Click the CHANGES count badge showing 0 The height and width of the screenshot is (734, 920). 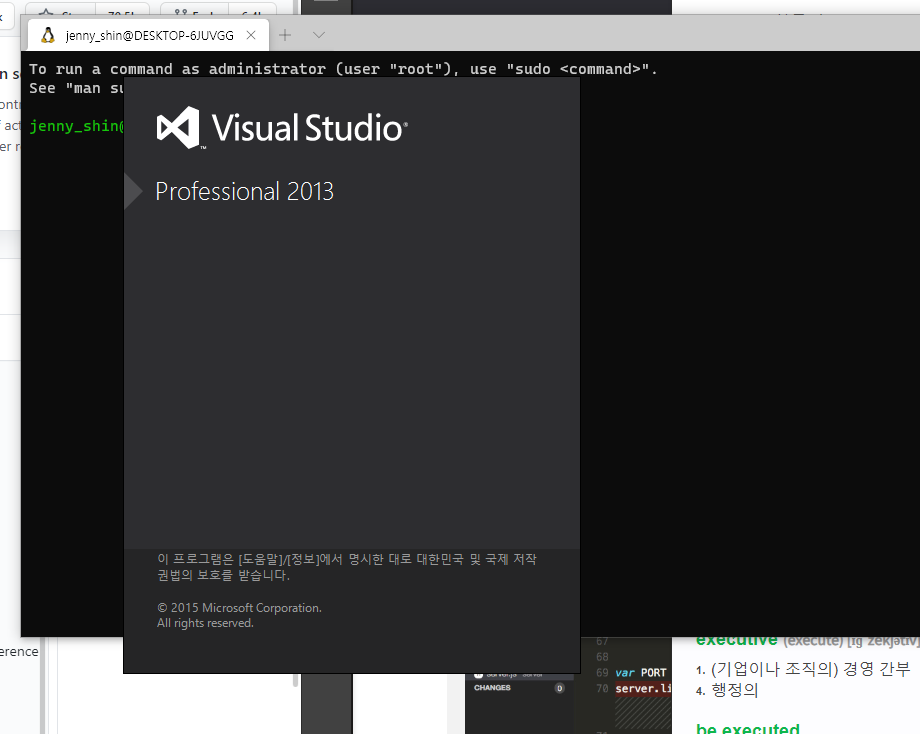pos(560,688)
